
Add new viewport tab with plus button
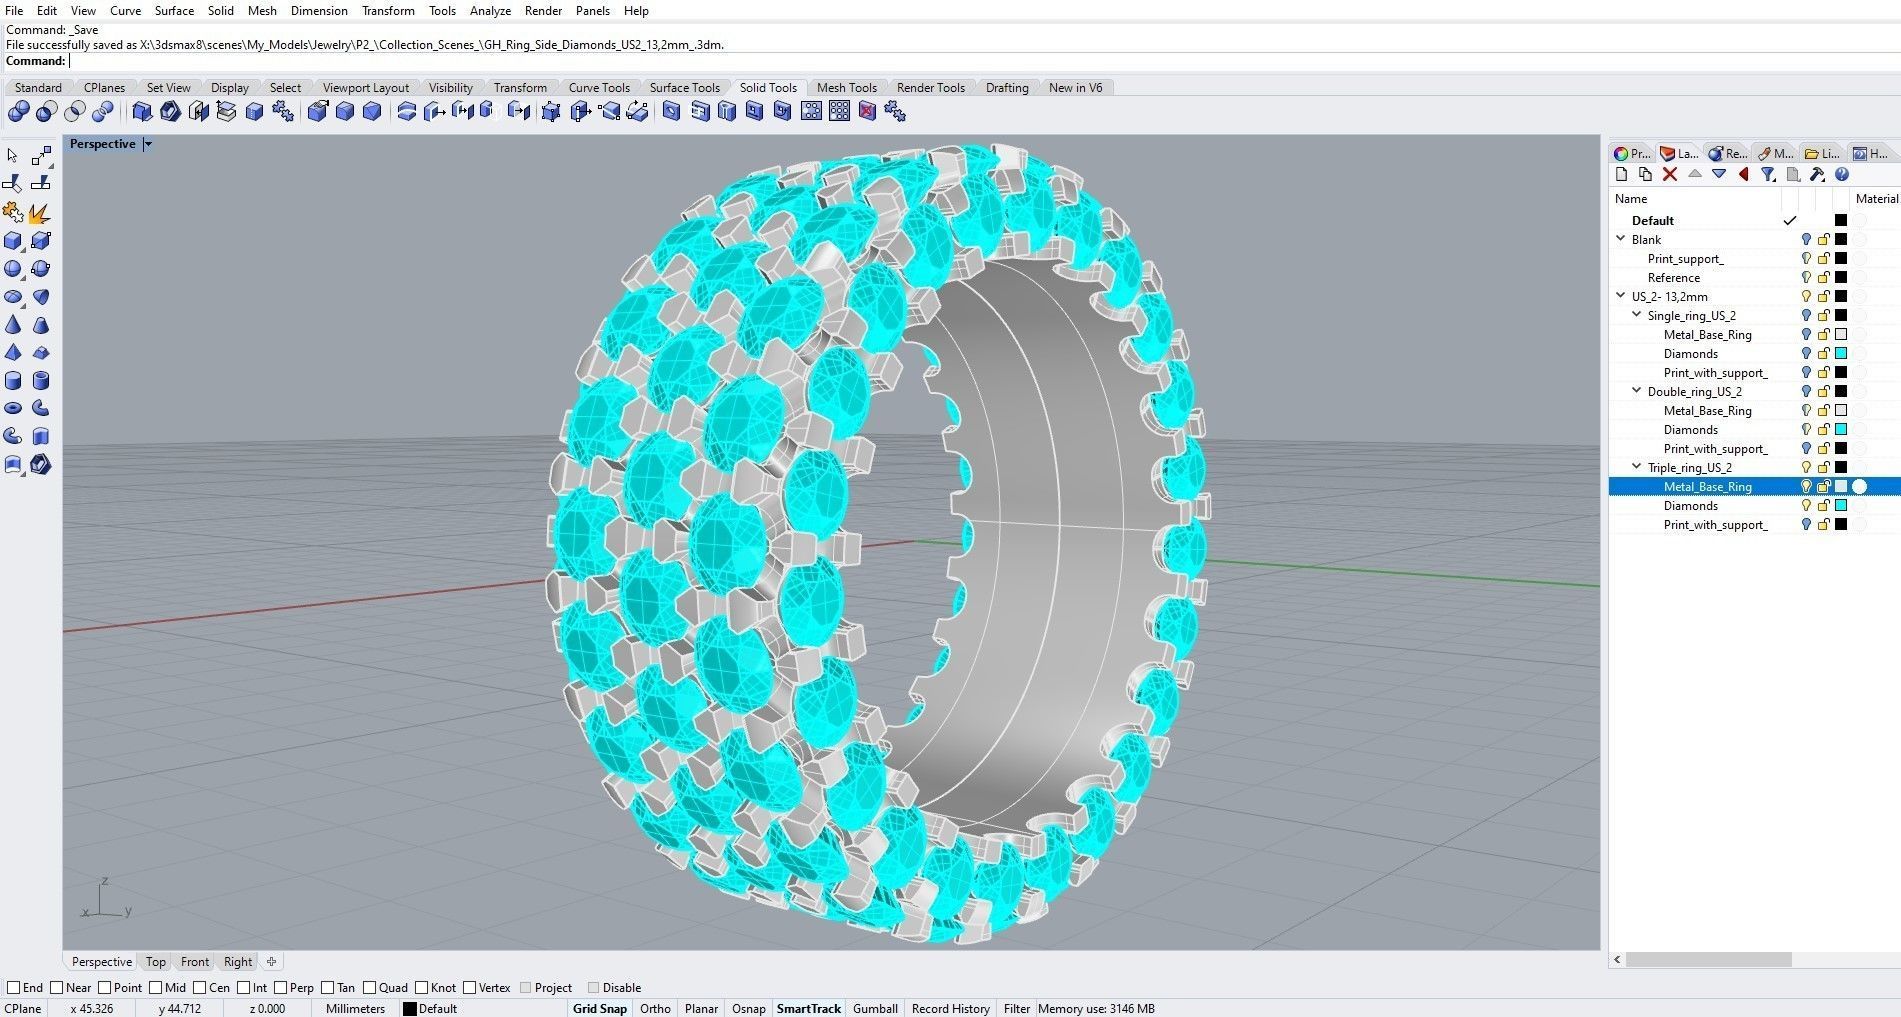[271, 961]
